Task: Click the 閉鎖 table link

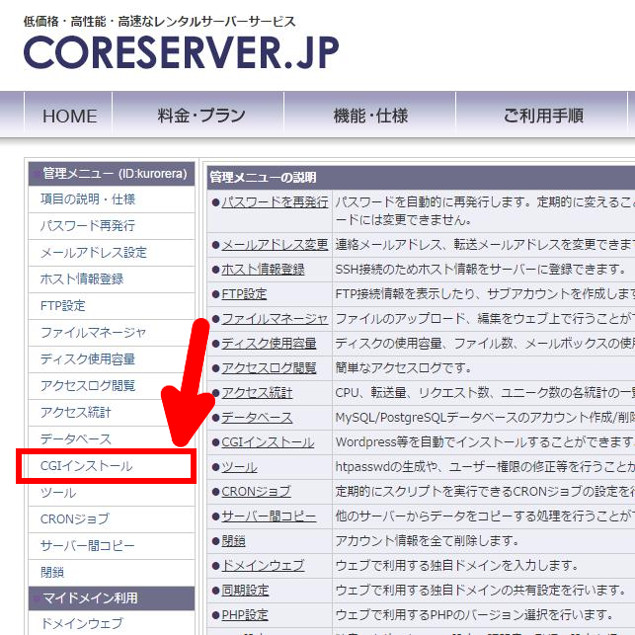Action: click(x=233, y=541)
